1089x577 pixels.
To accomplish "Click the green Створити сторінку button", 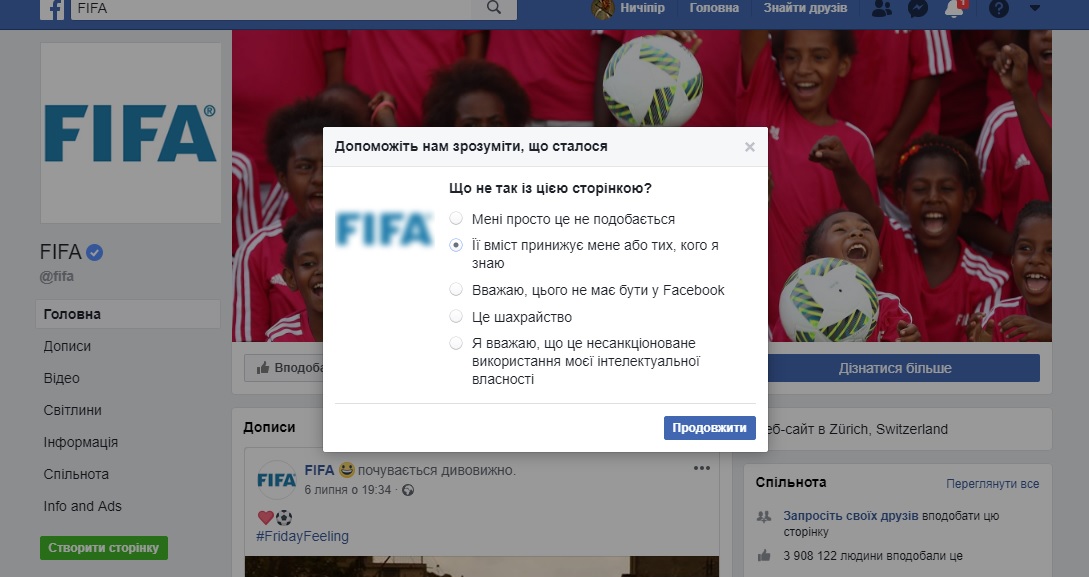I will coord(103,548).
